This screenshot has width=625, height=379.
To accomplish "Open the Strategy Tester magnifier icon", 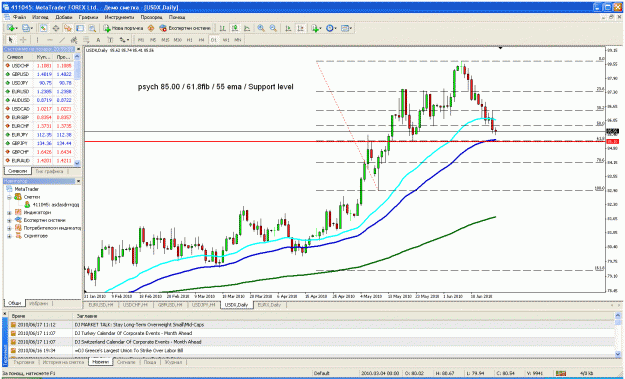I will 92,28.
